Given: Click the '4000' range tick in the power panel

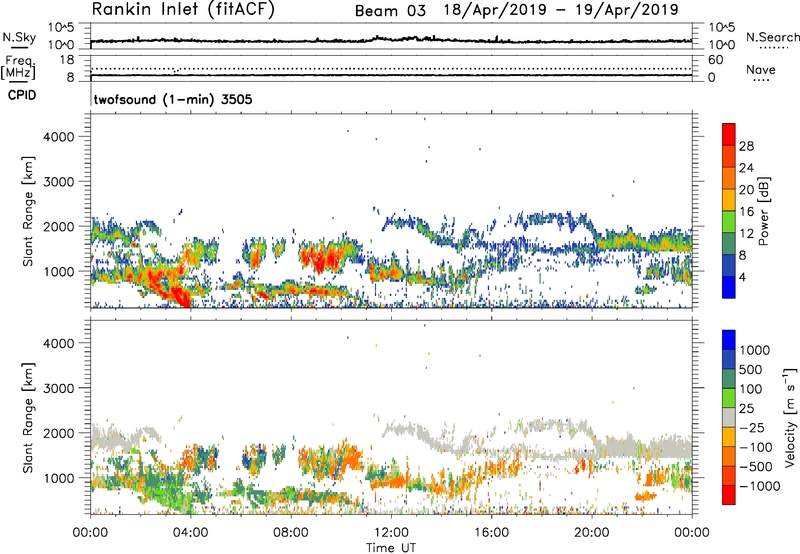Looking at the screenshot, I should click(59, 137).
